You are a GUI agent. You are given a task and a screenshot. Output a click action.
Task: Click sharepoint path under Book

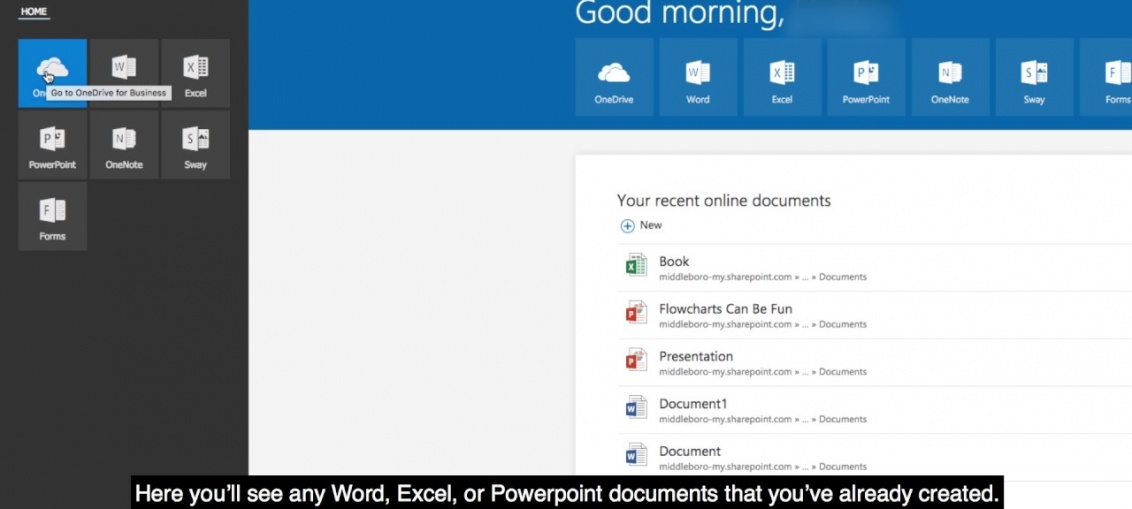[x=762, y=277]
